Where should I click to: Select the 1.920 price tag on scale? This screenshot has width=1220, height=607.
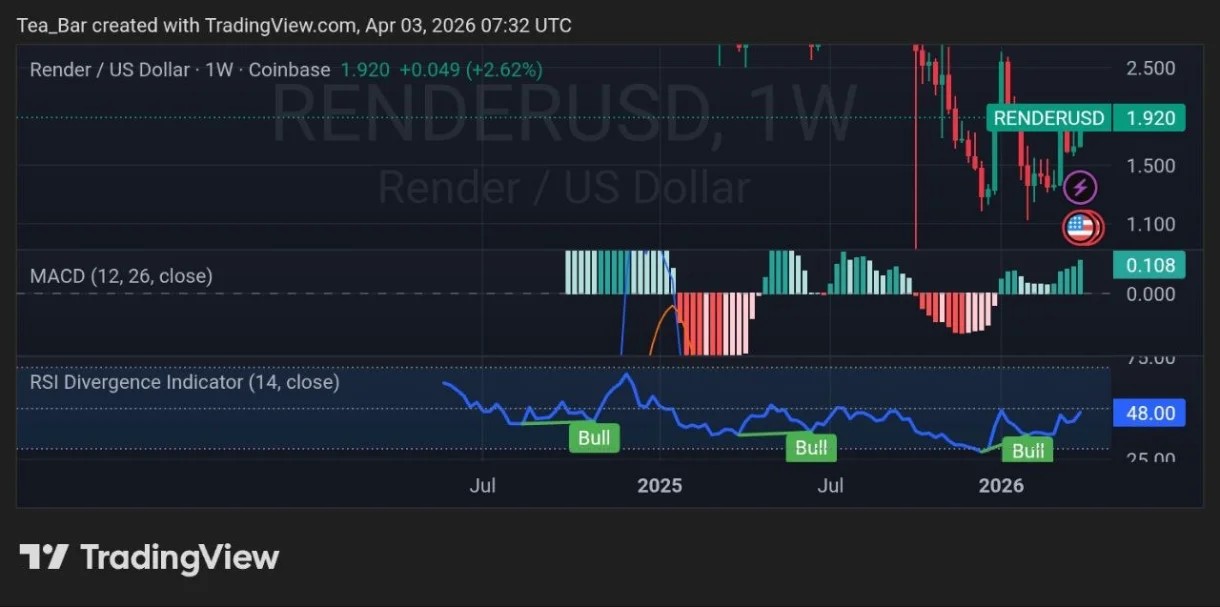click(1149, 117)
